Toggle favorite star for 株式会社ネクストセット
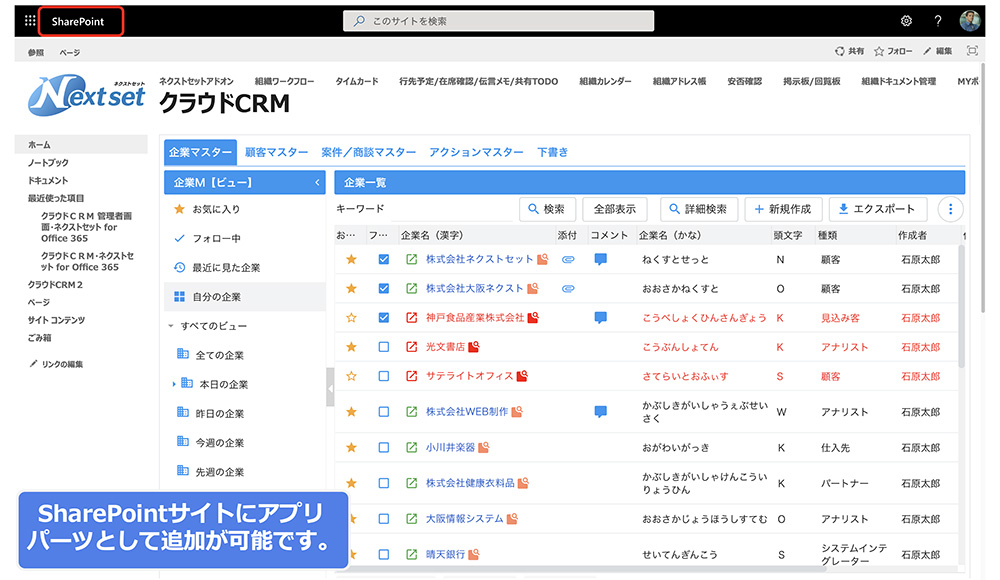Screen dimensions: 1000x580 (351, 259)
